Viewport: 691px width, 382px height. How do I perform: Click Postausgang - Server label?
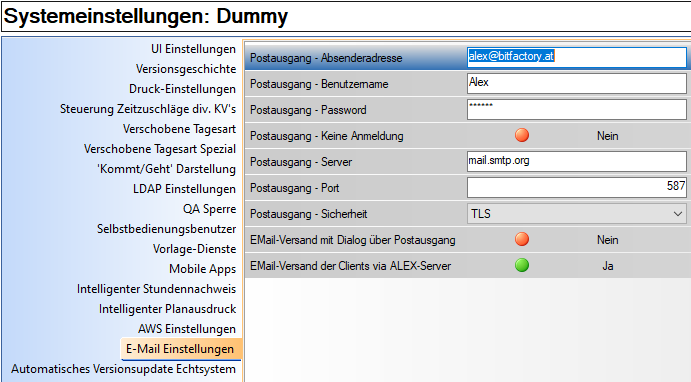(301, 162)
